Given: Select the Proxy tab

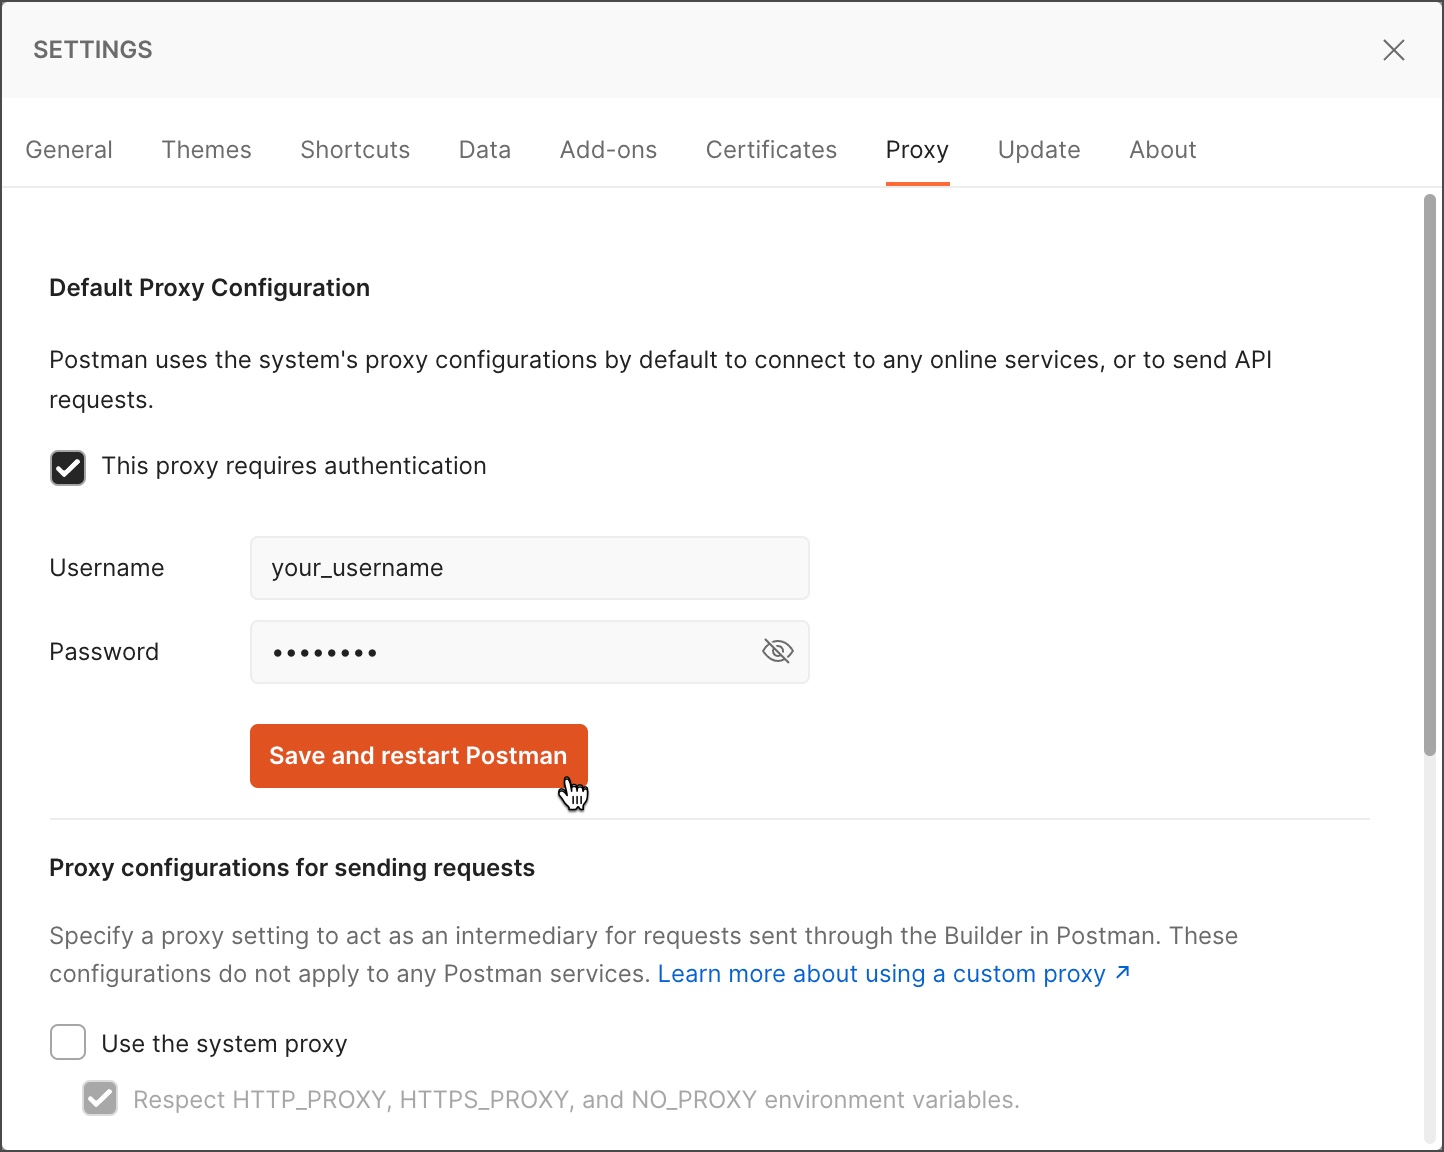Looking at the screenshot, I should pos(917,149).
